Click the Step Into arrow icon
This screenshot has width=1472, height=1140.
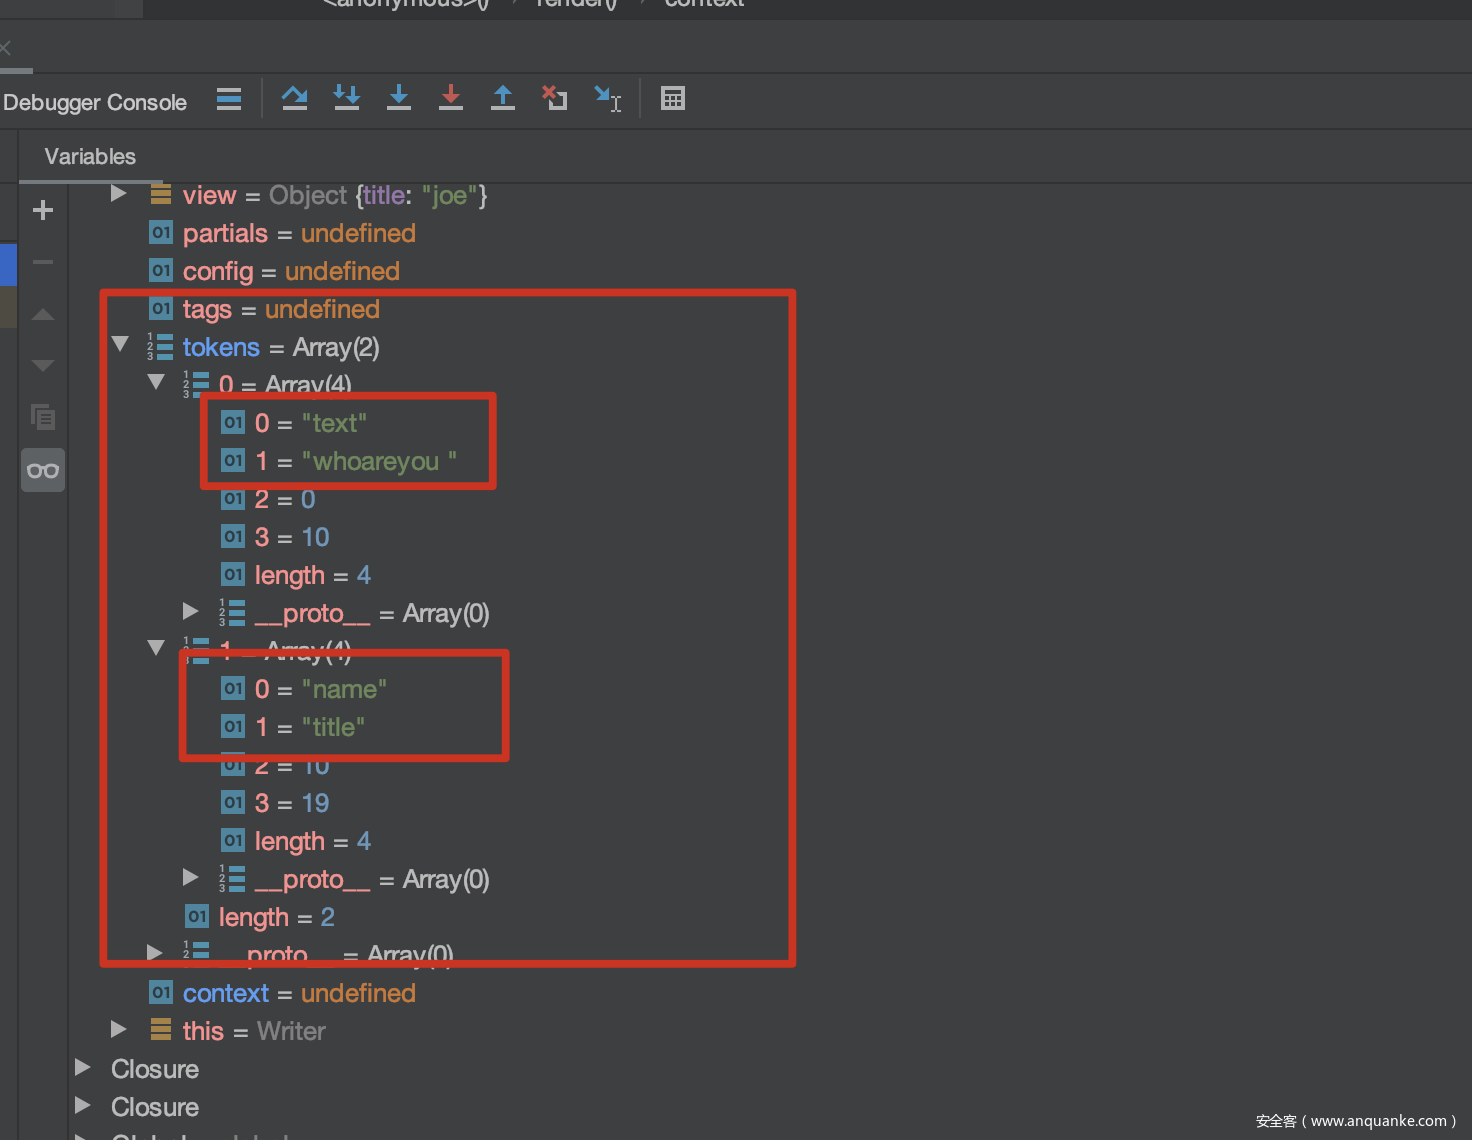click(x=399, y=98)
